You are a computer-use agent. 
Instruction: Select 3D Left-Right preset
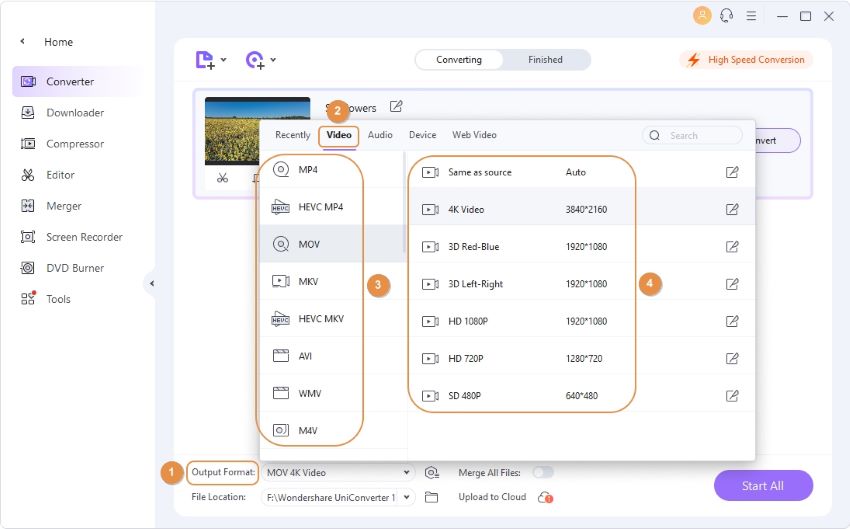[x=581, y=284]
